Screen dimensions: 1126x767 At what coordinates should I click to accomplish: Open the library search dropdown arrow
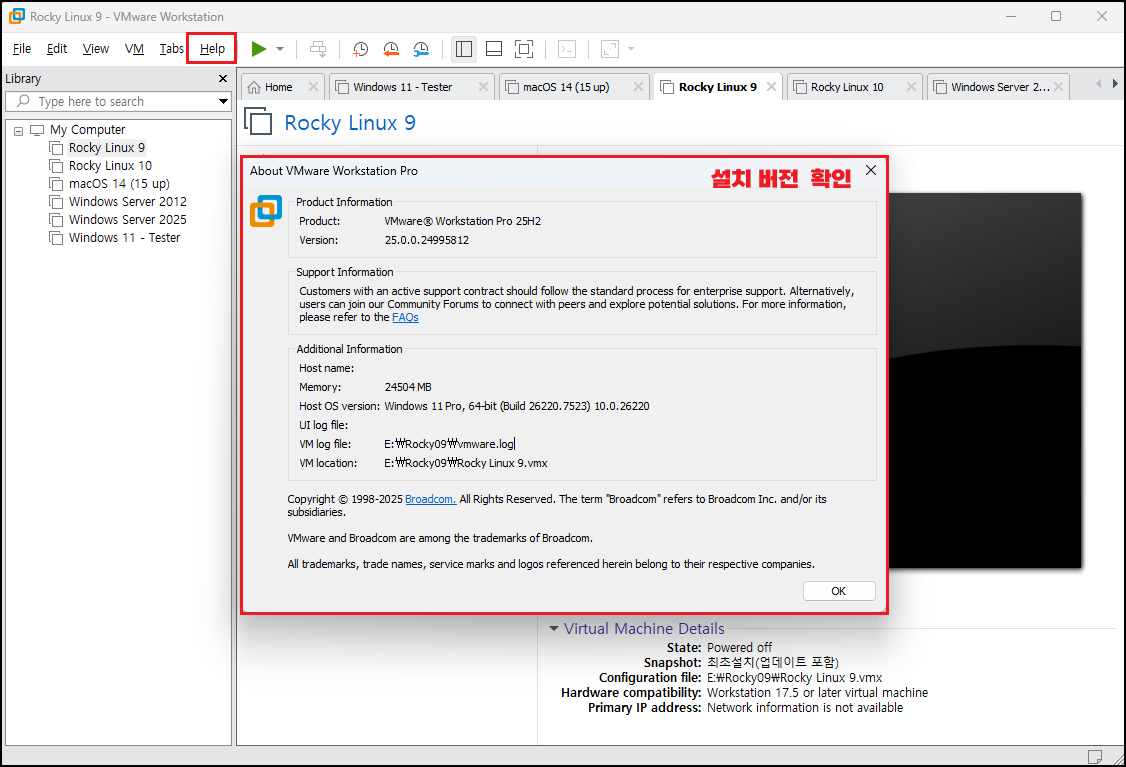(223, 101)
